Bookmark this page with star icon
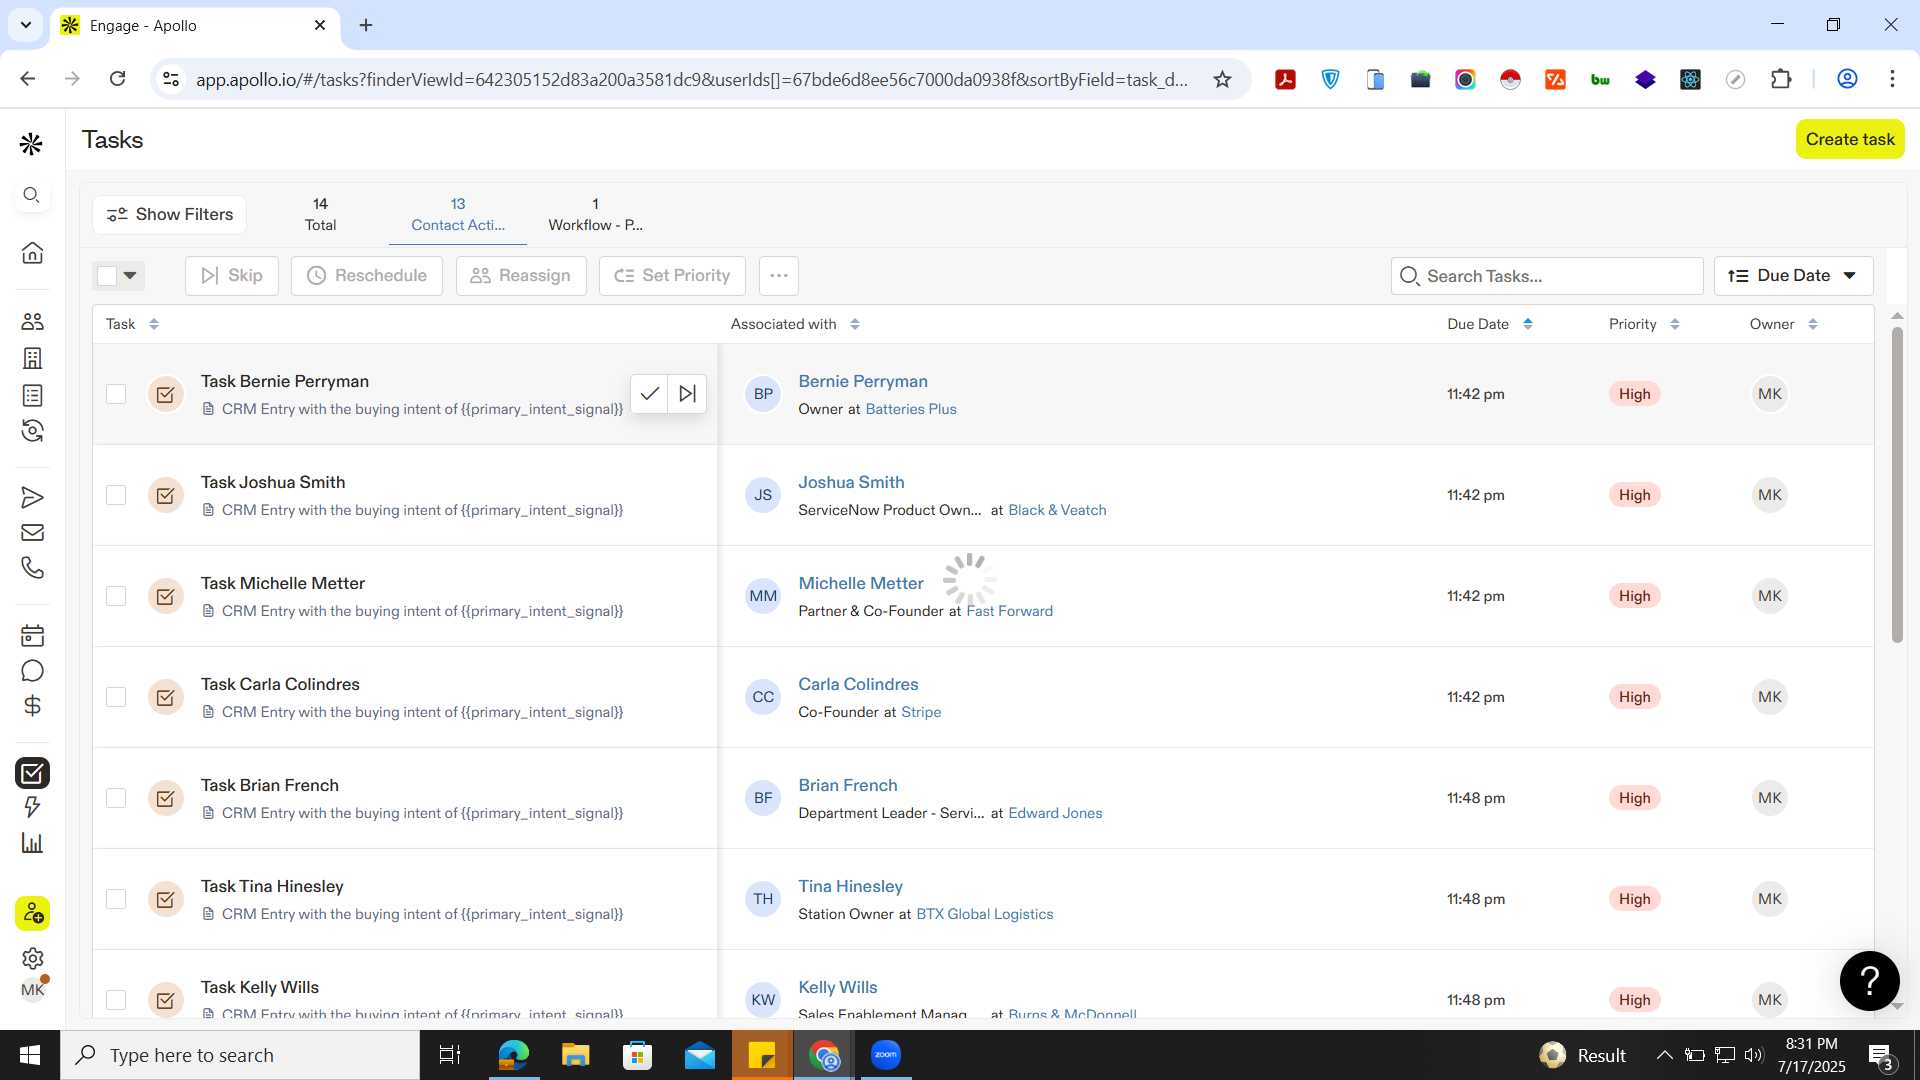Viewport: 1920px width, 1080px height. [1222, 79]
